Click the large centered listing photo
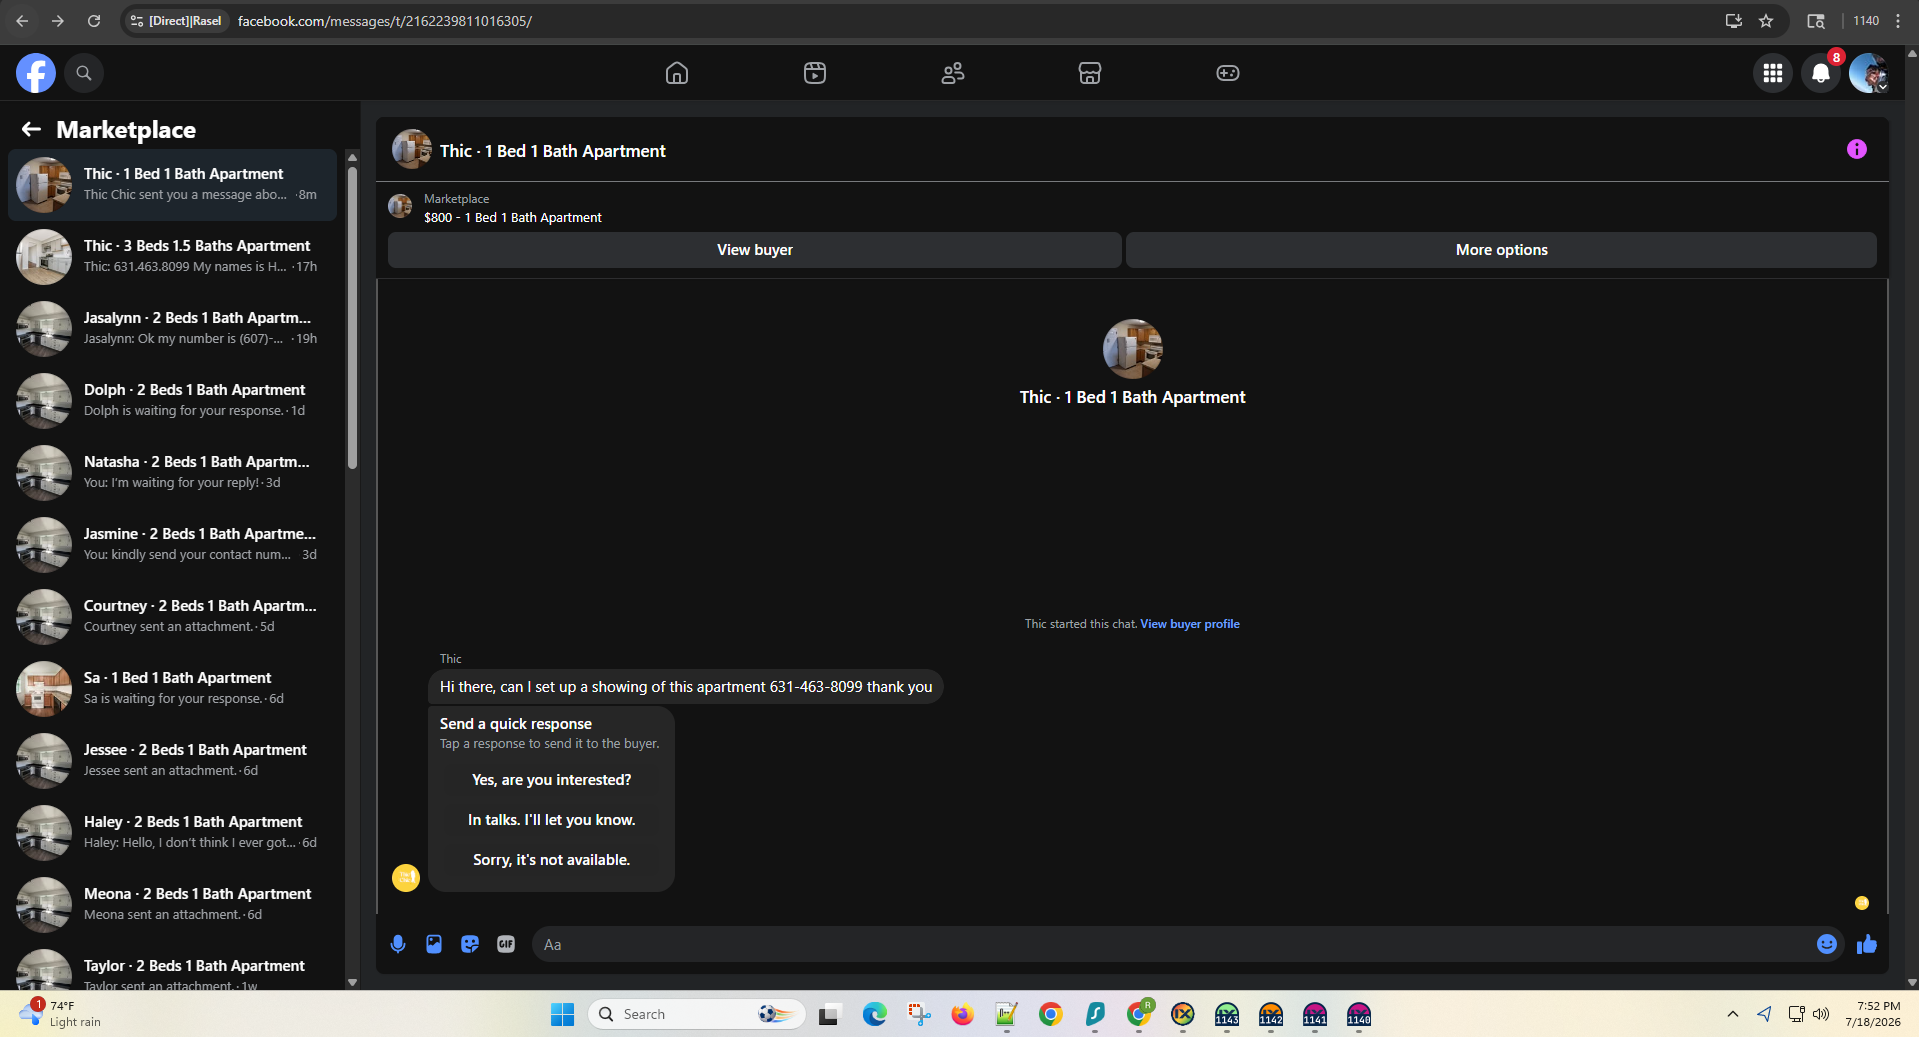1919x1037 pixels. (x=1132, y=349)
